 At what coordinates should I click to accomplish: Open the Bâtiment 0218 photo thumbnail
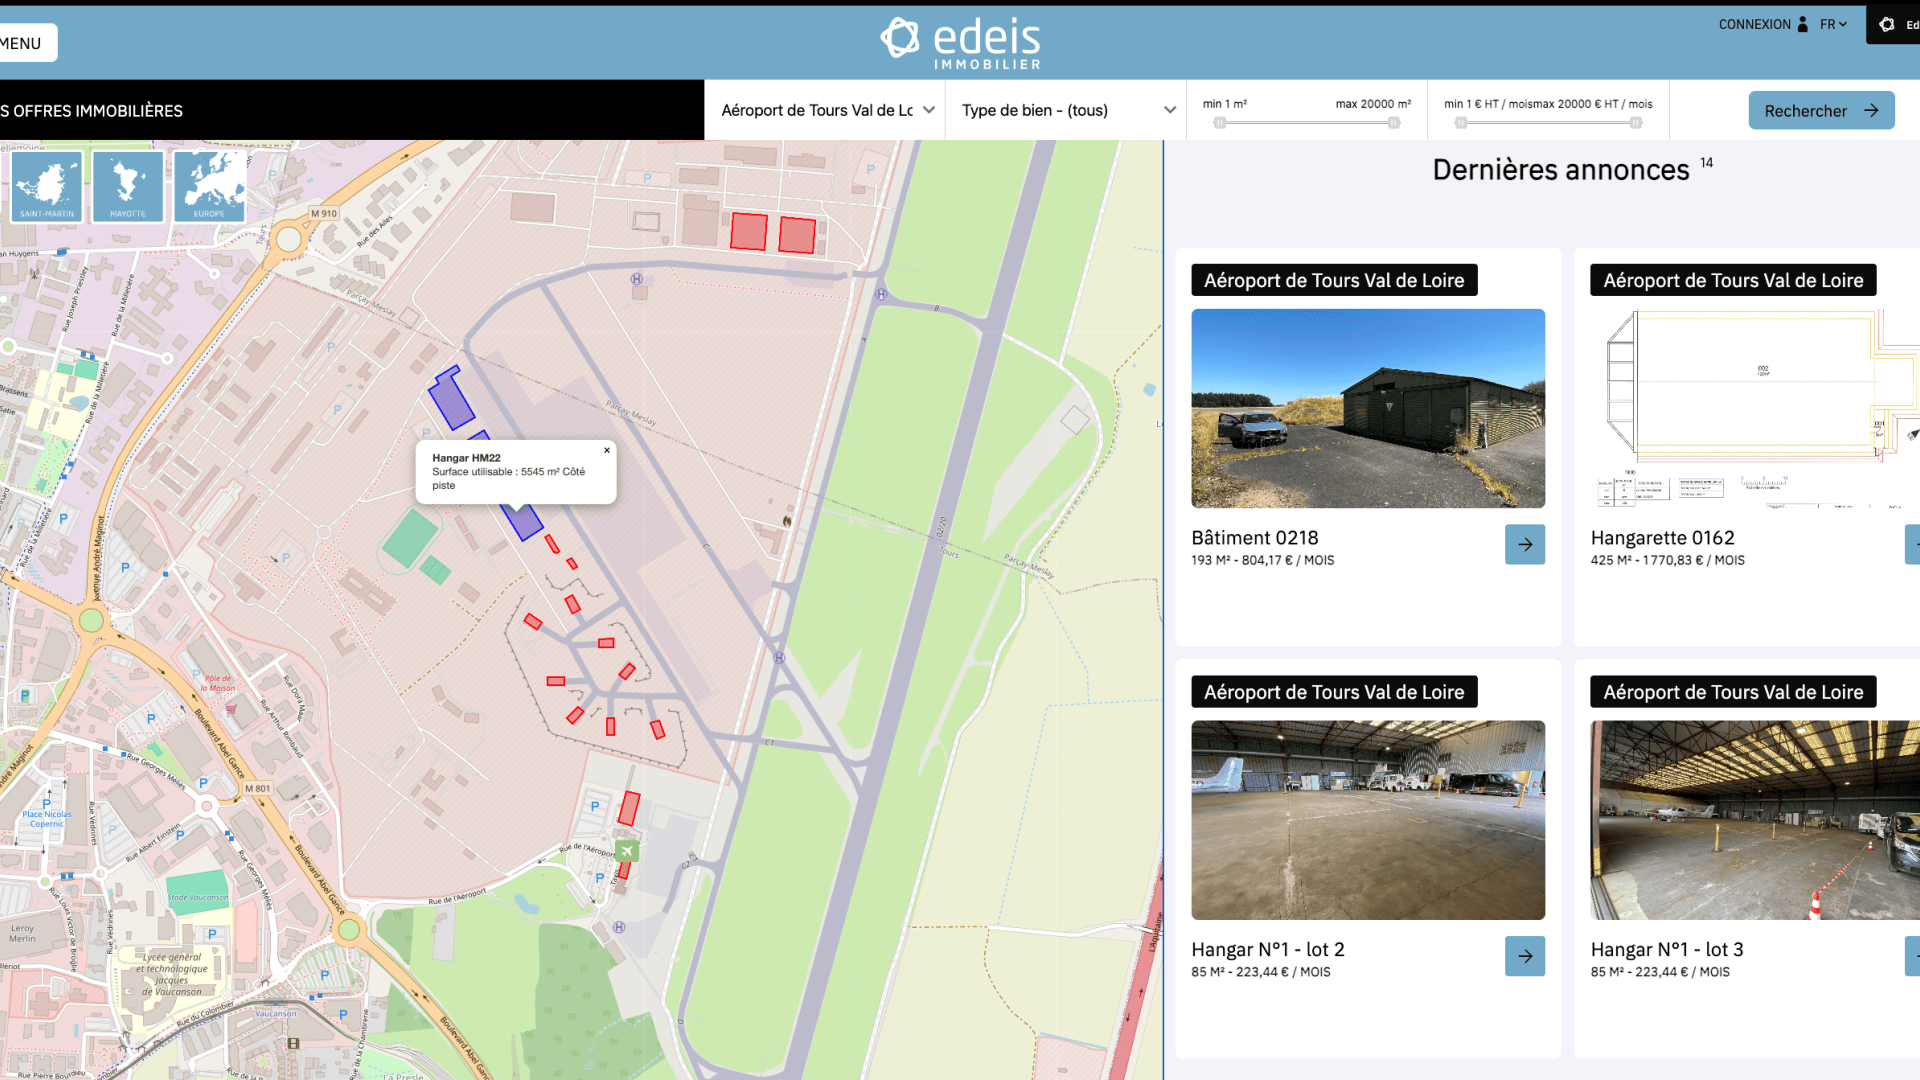click(1367, 408)
